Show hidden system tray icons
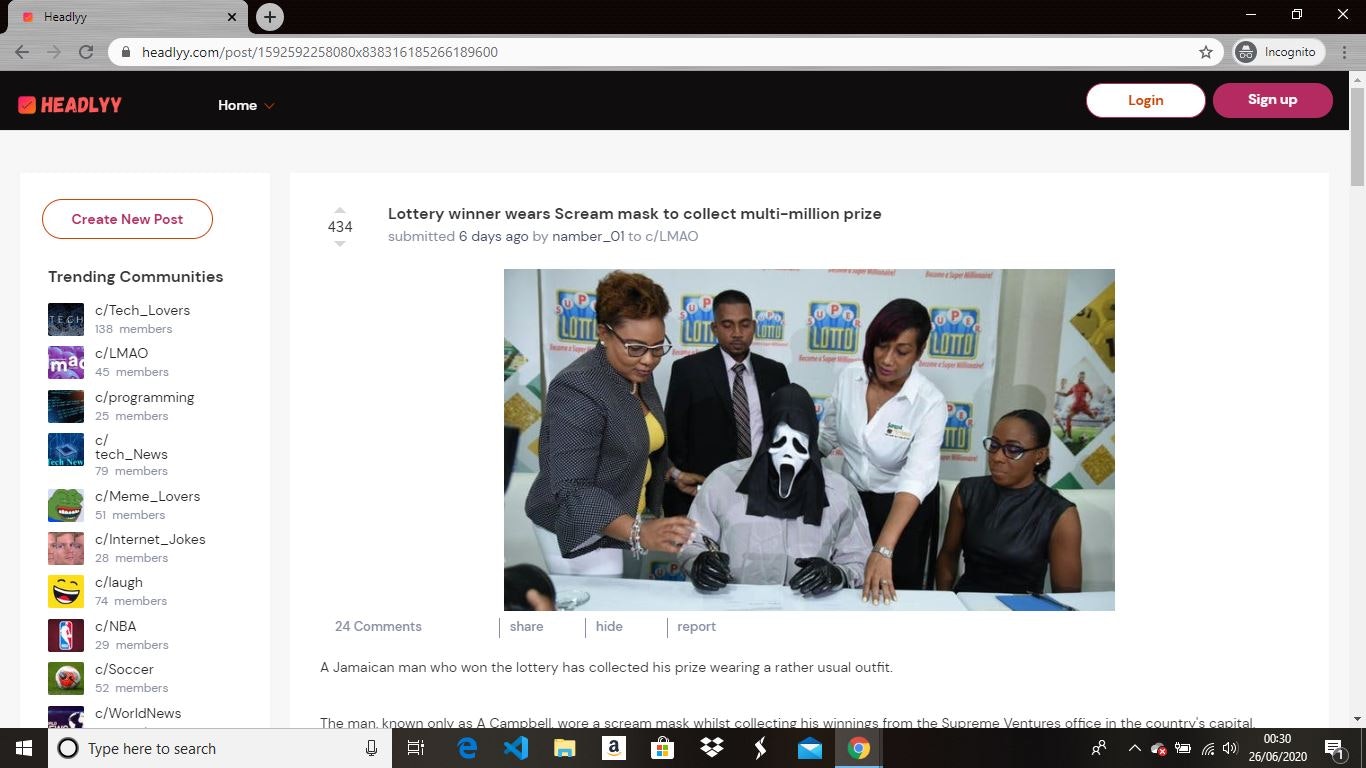This screenshot has width=1366, height=768. point(1134,748)
